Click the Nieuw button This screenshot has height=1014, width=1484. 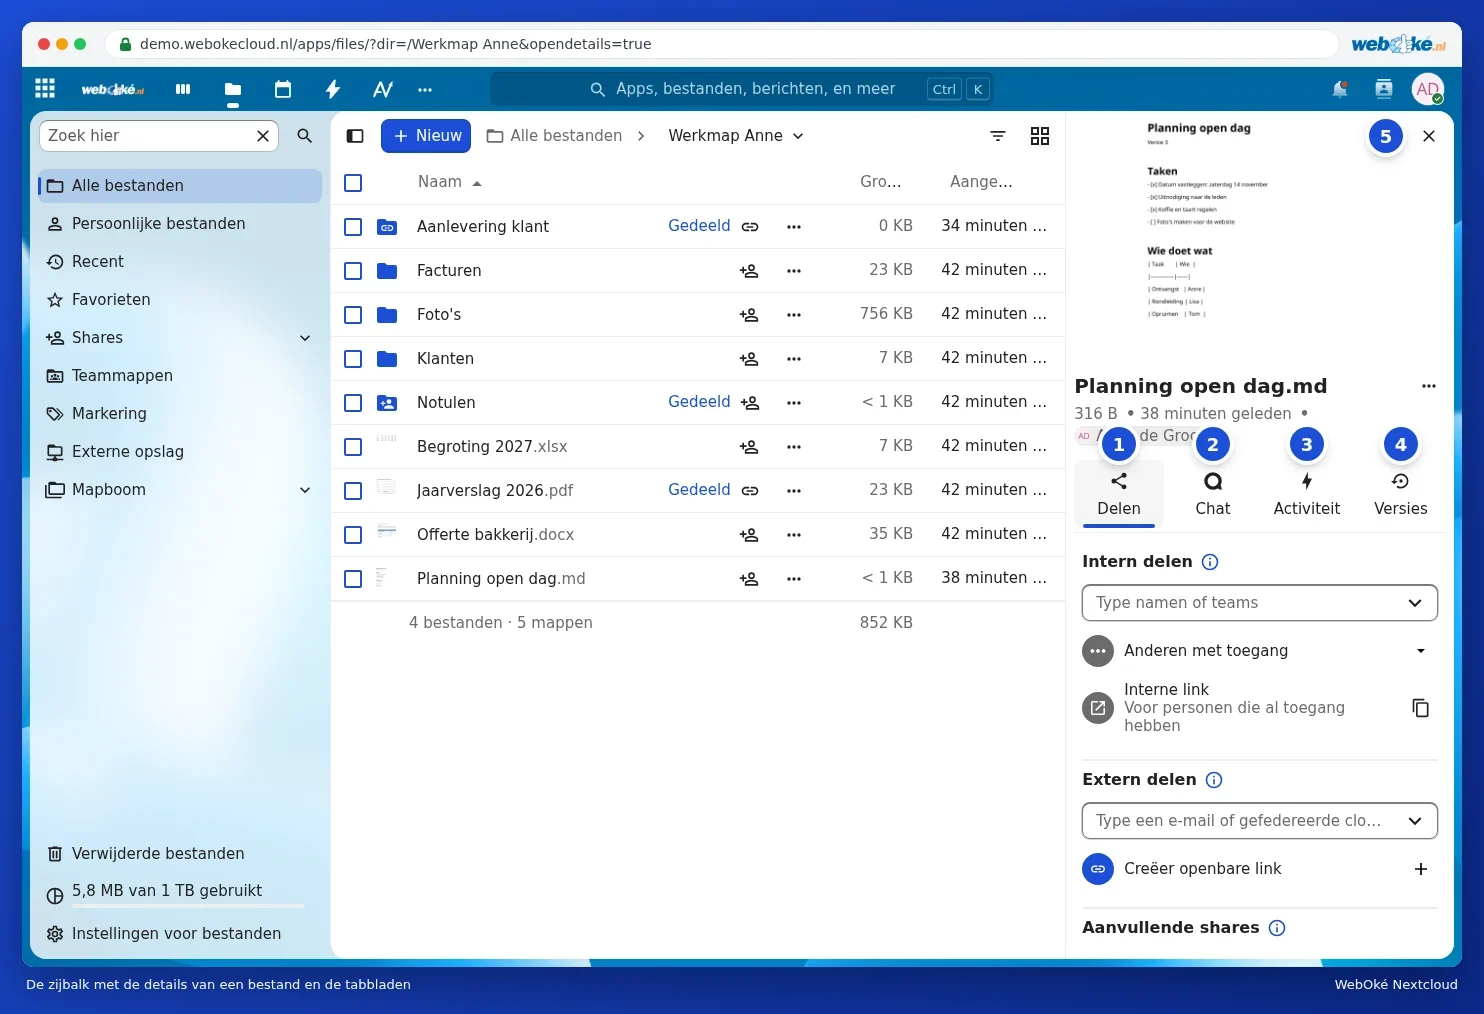coord(426,136)
